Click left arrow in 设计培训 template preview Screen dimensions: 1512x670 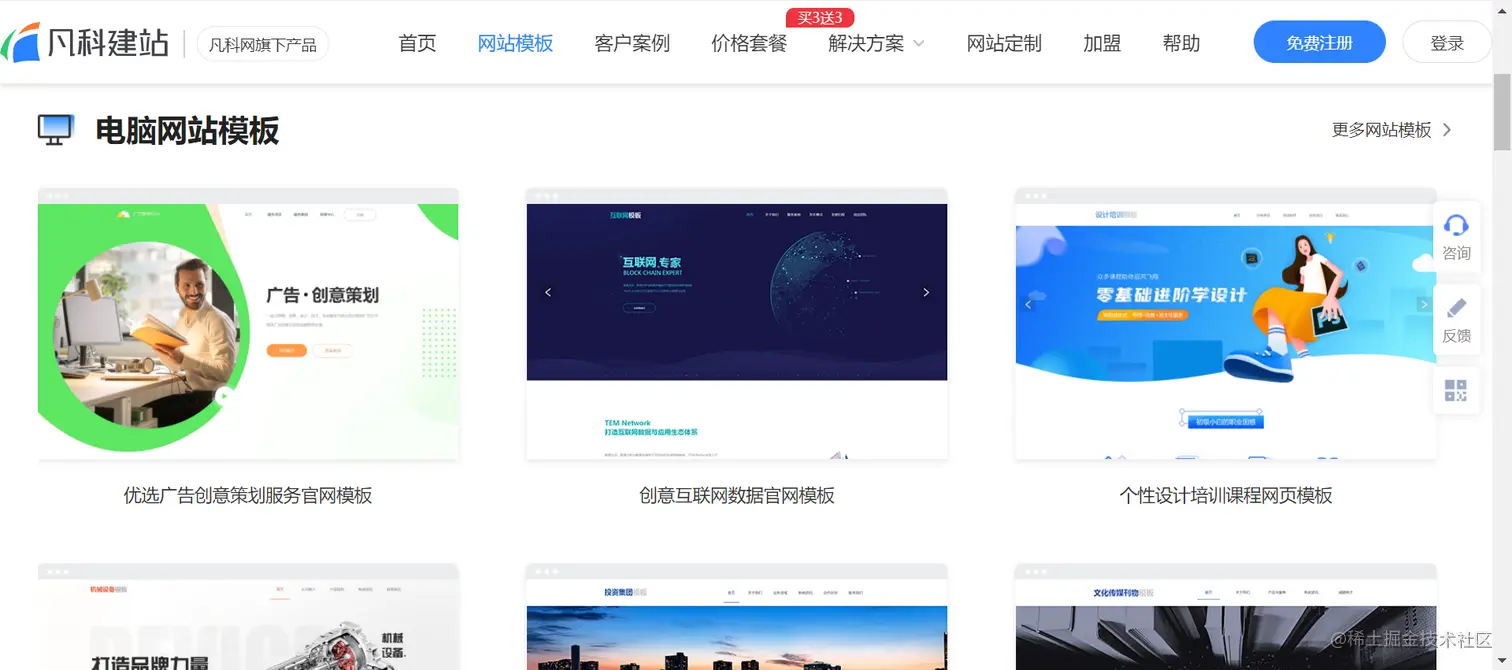click(1028, 304)
